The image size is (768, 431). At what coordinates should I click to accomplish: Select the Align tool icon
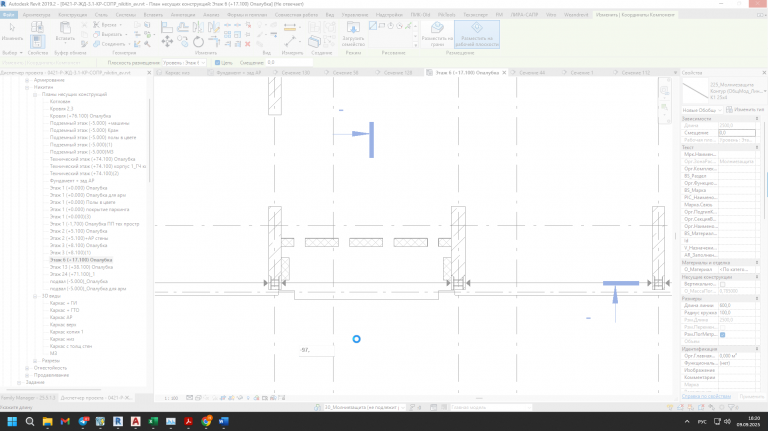tap(167, 27)
